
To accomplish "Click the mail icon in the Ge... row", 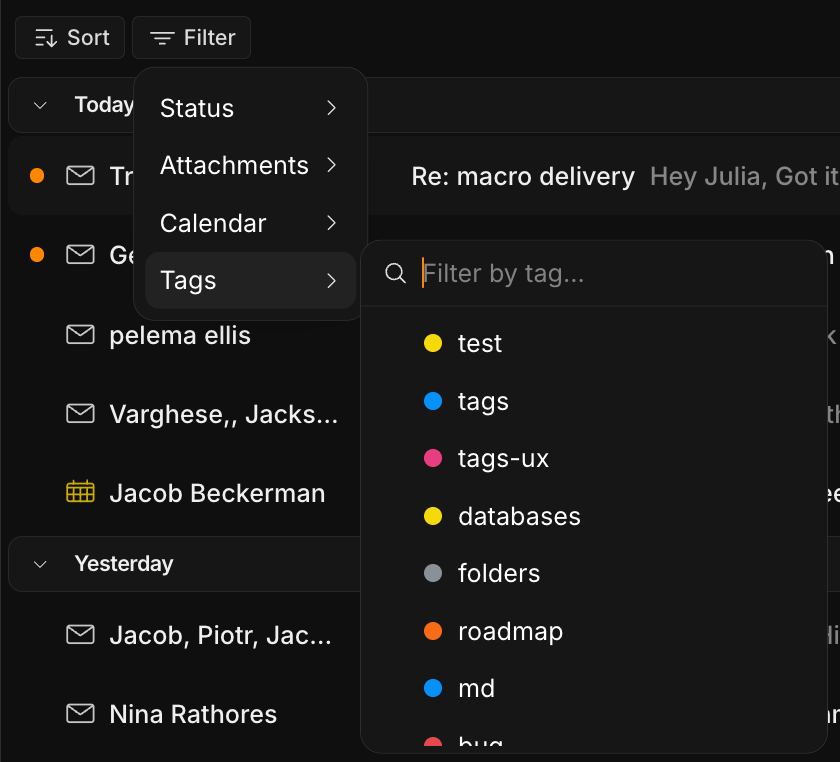I will point(80,255).
